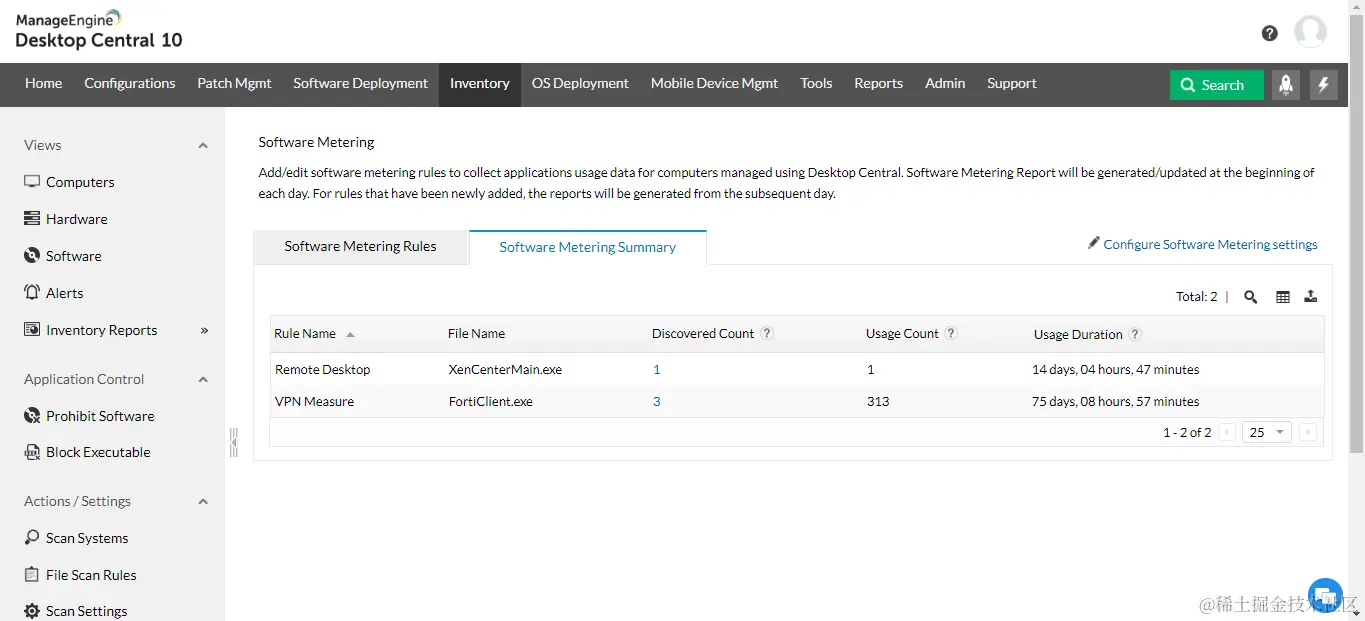Switch to the Software Metering Rules tab
The width and height of the screenshot is (1365, 621).
click(360, 245)
